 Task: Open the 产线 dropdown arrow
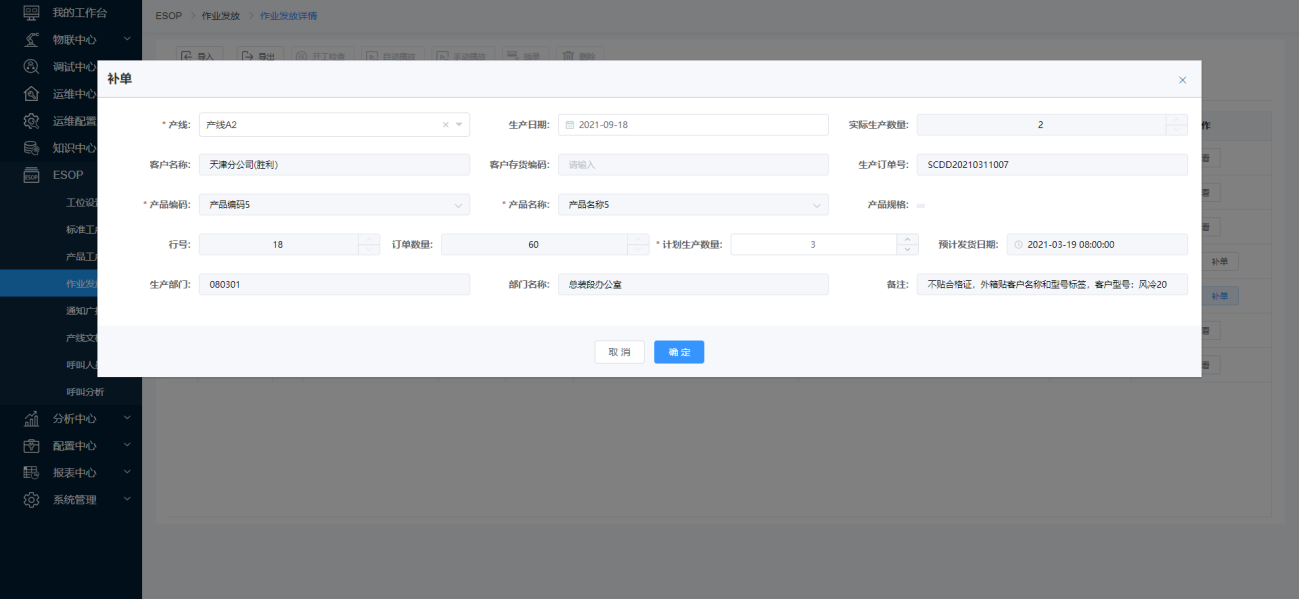[x=459, y=125]
